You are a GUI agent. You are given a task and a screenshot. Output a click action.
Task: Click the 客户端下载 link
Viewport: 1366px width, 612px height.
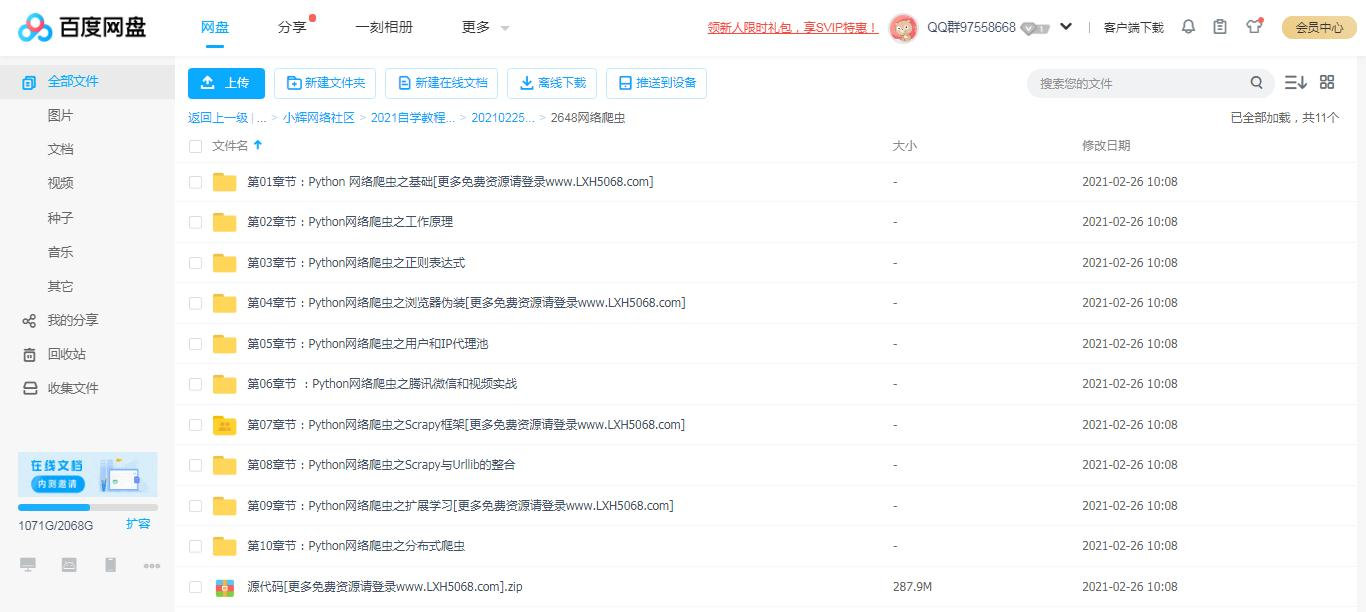coord(1133,28)
